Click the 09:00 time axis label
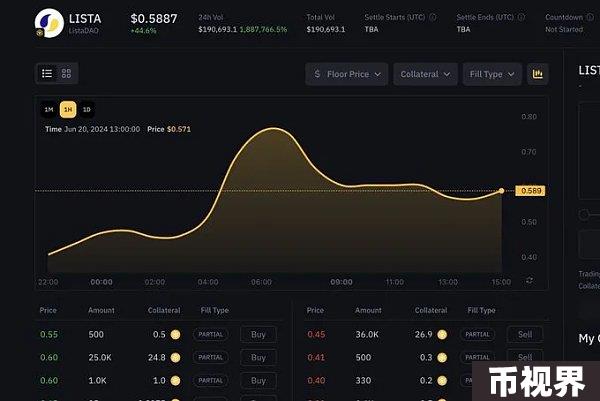600x401 pixels. [341, 282]
